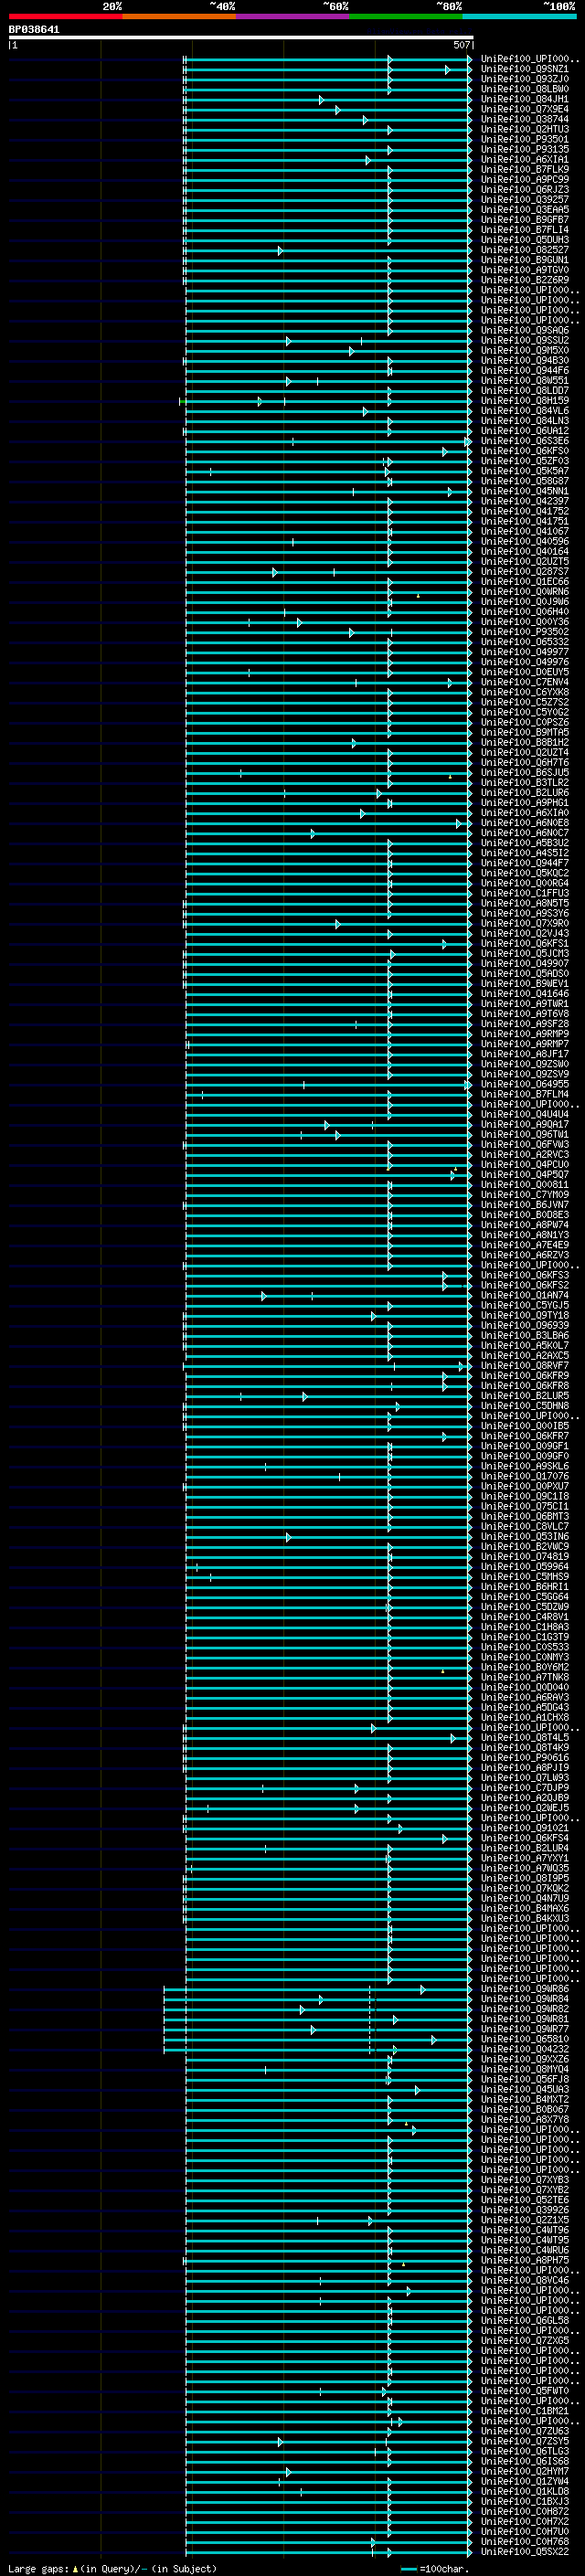Select the UniRef100_Q5FWT0 label
585x2576 pixels.
click(525, 2391)
